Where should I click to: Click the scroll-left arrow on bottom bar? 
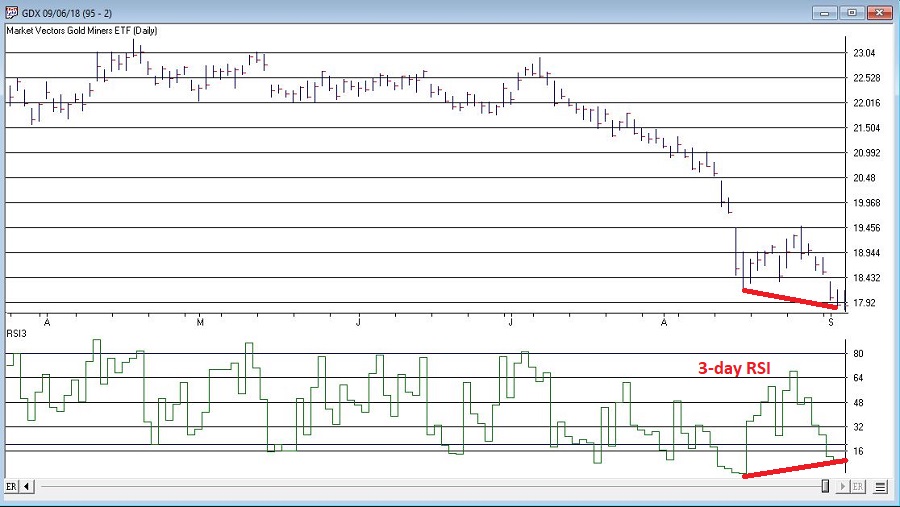(x=27, y=487)
